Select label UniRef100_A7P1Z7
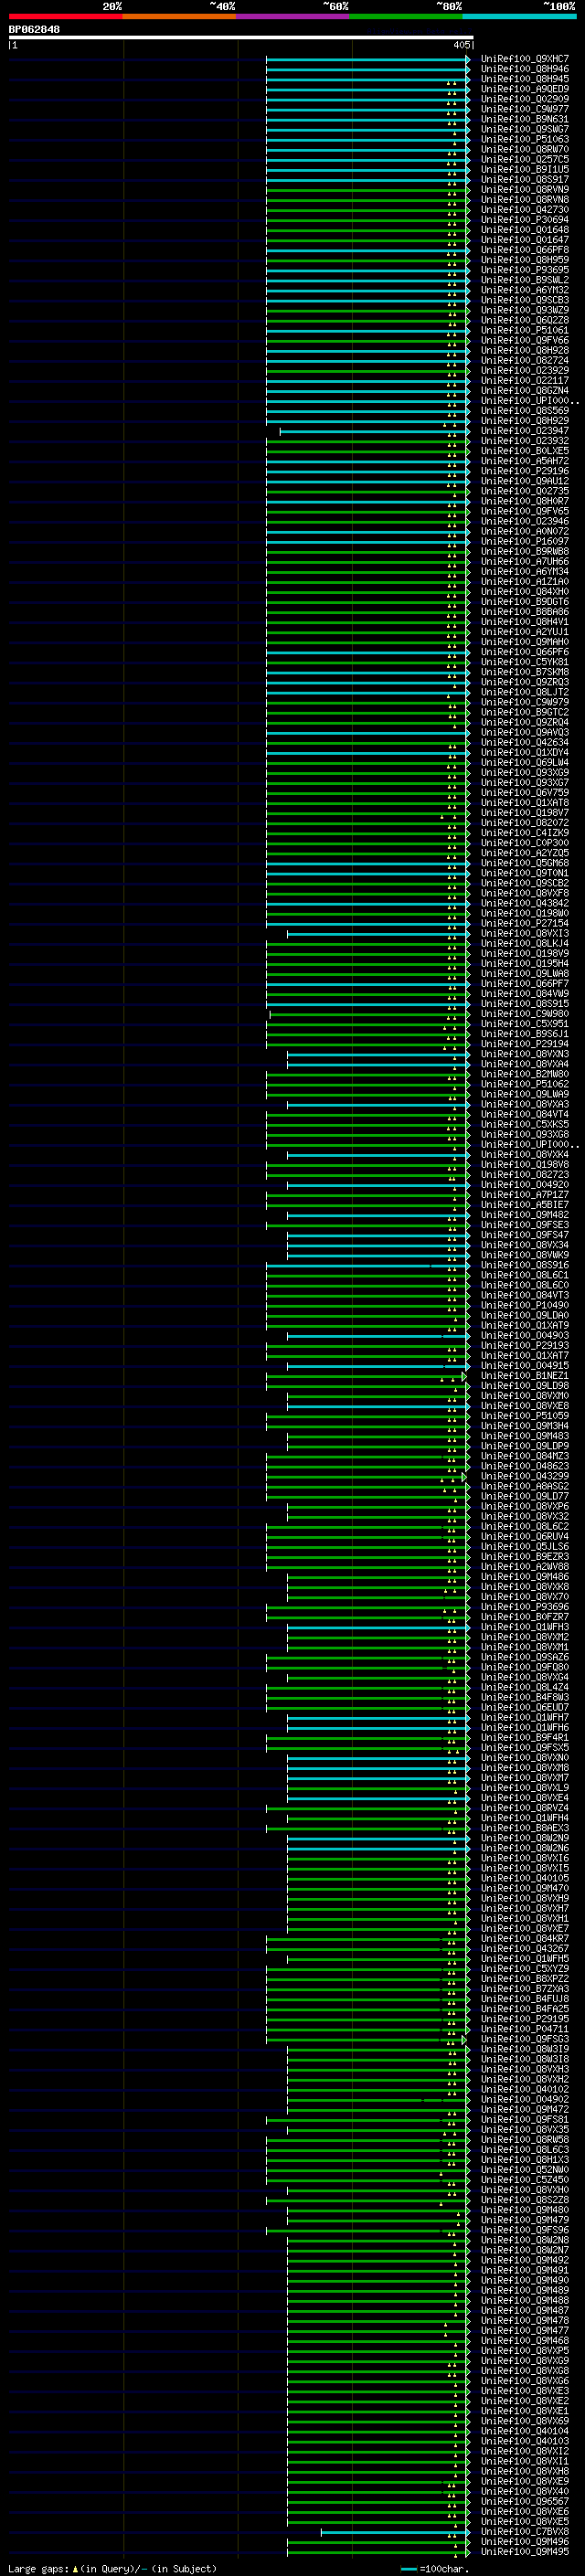Viewport: 585px width, 2576px height. [524, 1195]
